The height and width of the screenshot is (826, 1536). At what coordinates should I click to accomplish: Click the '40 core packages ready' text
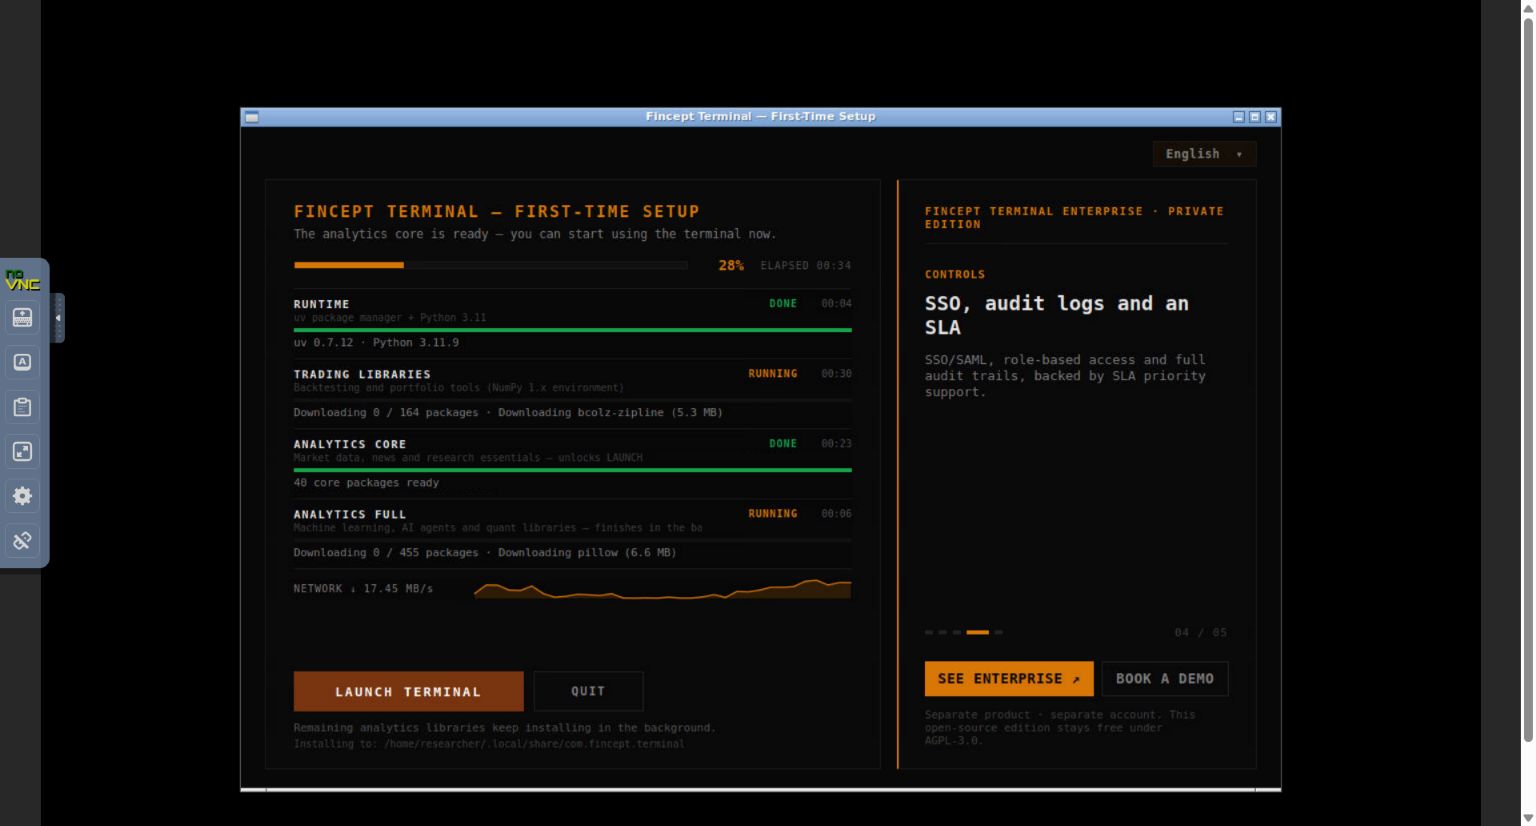[366, 482]
